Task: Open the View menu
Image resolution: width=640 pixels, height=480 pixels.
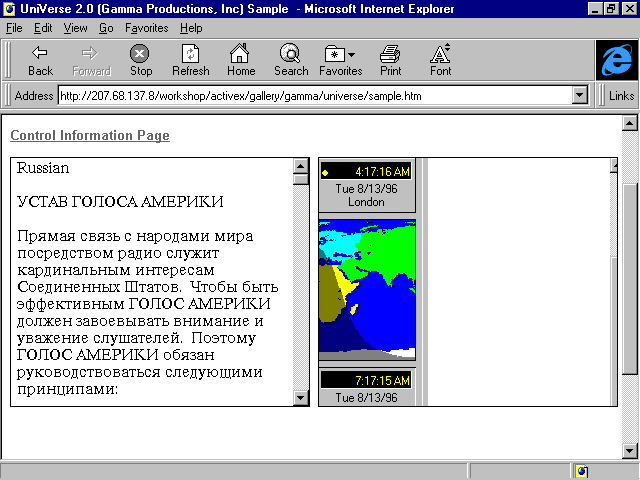Action: (x=76, y=28)
